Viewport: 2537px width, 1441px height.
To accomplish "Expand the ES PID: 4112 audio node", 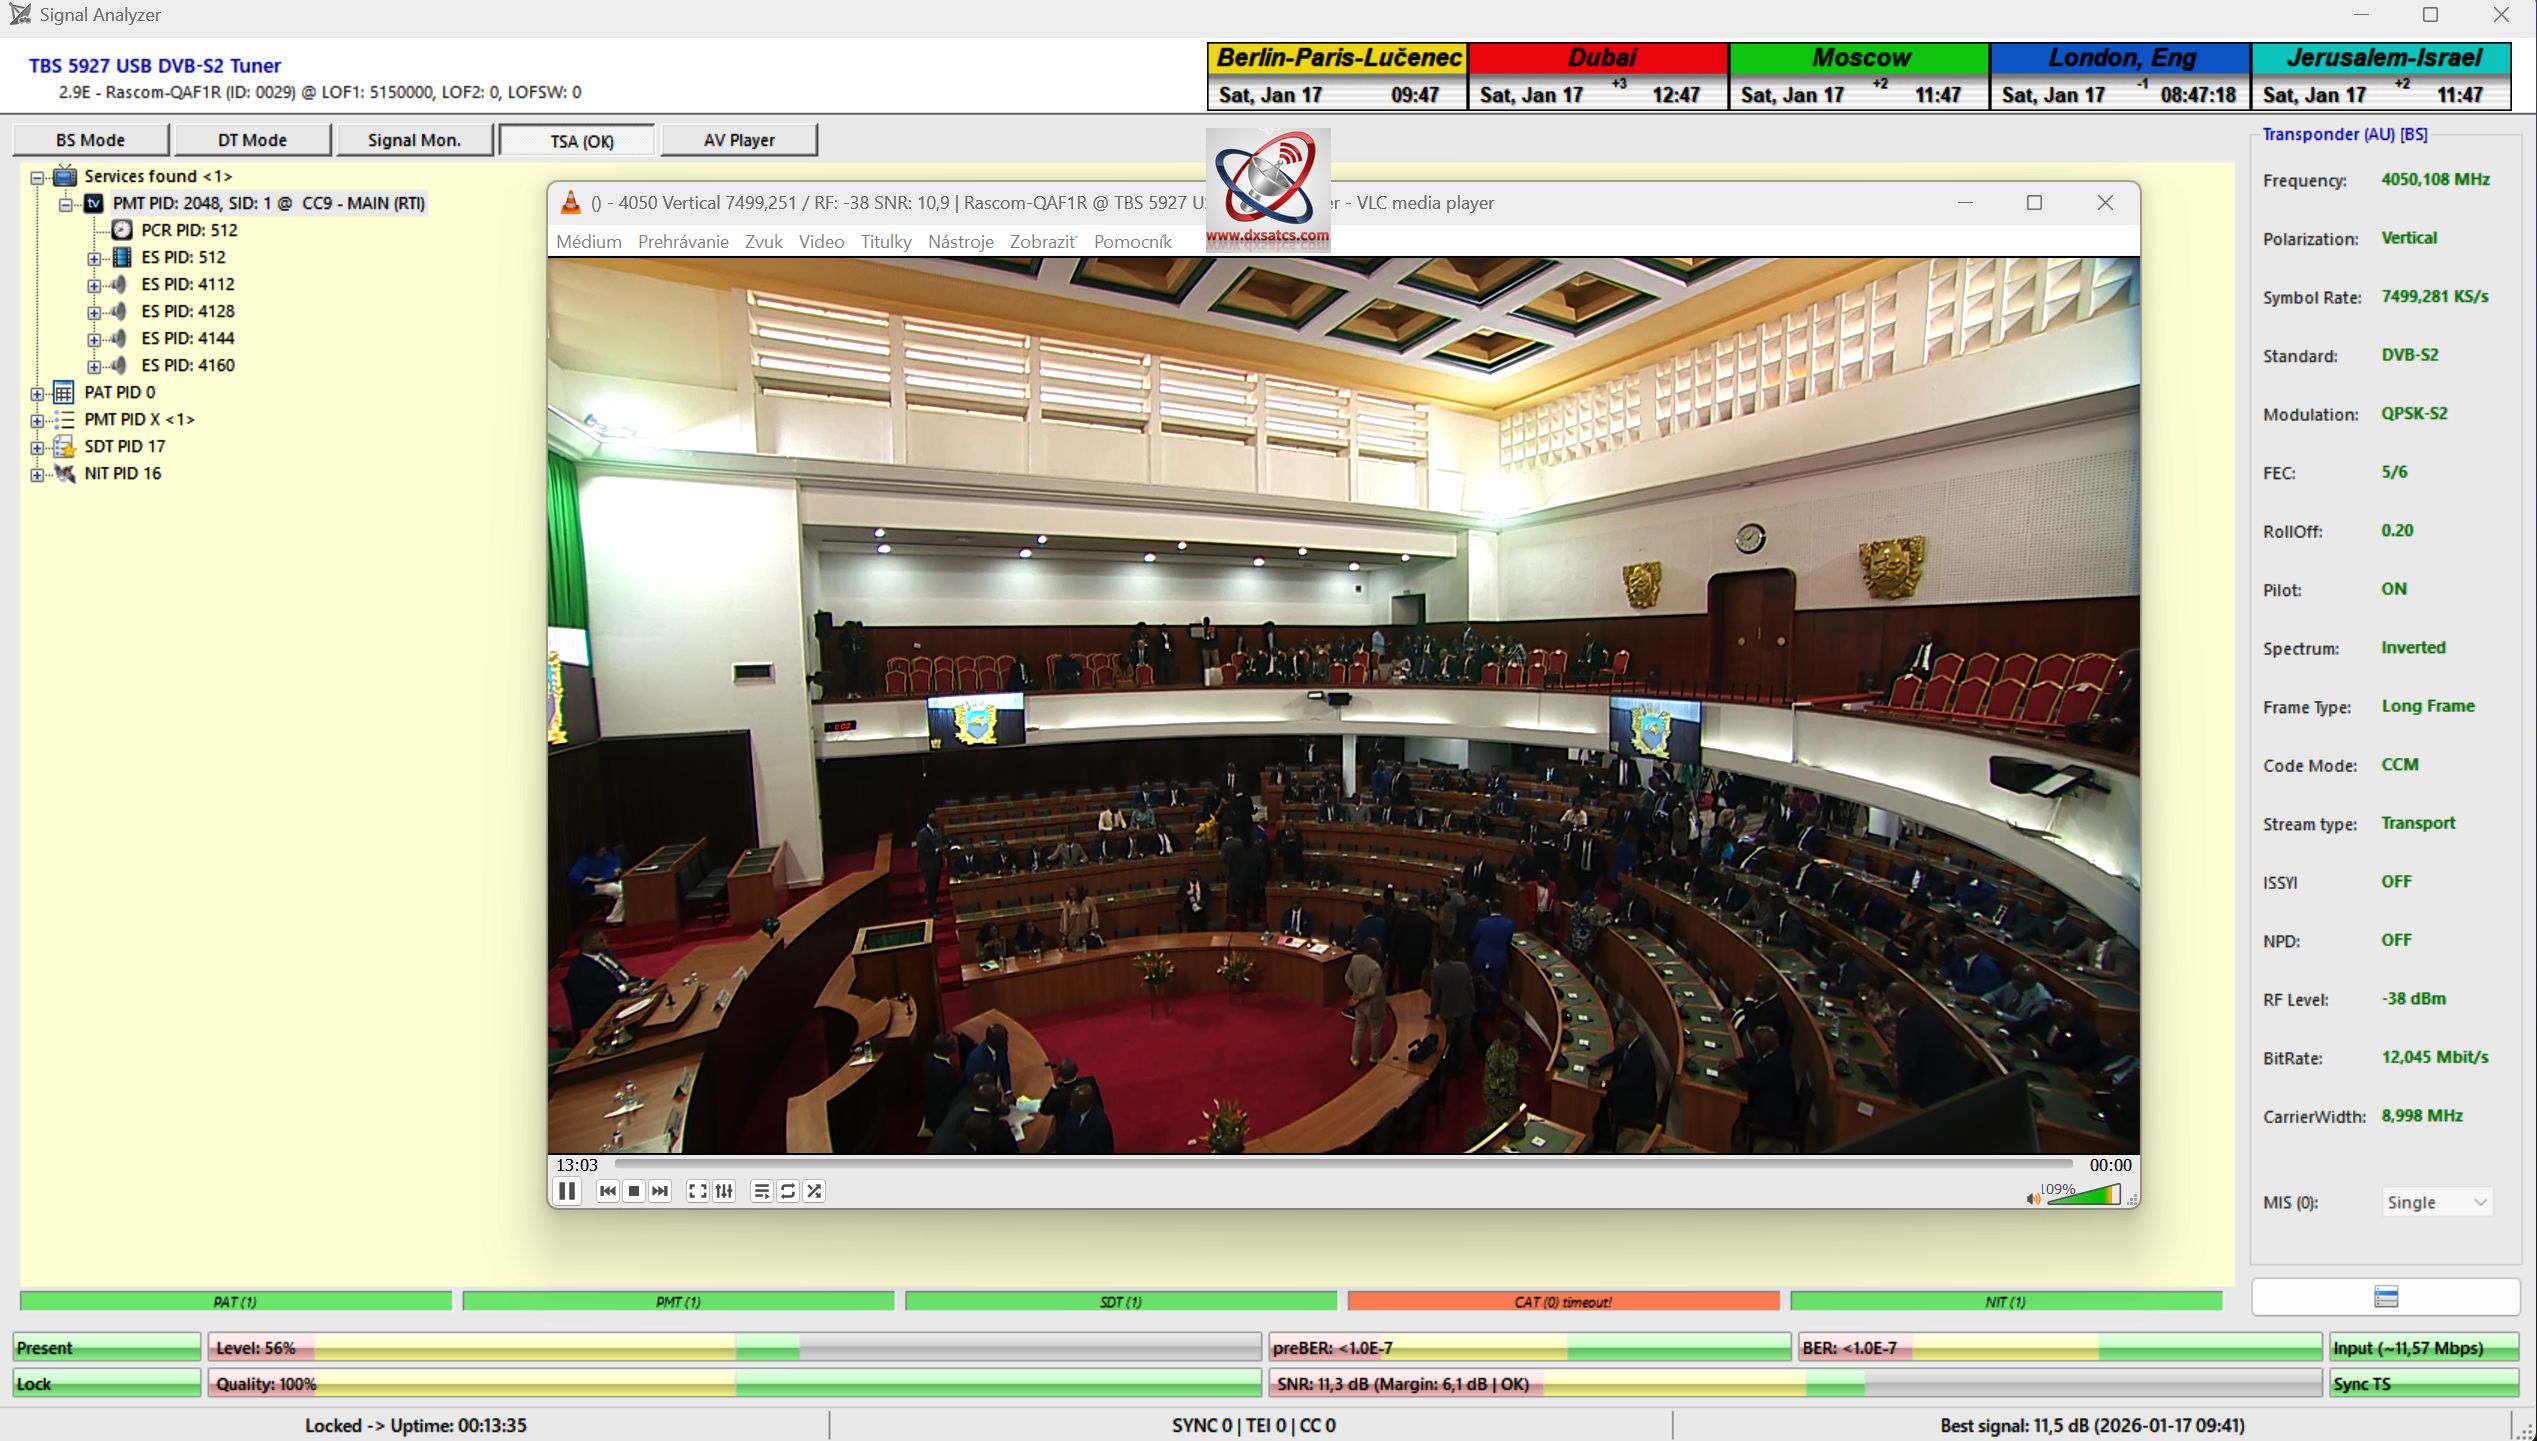I will pyautogui.click(x=94, y=285).
